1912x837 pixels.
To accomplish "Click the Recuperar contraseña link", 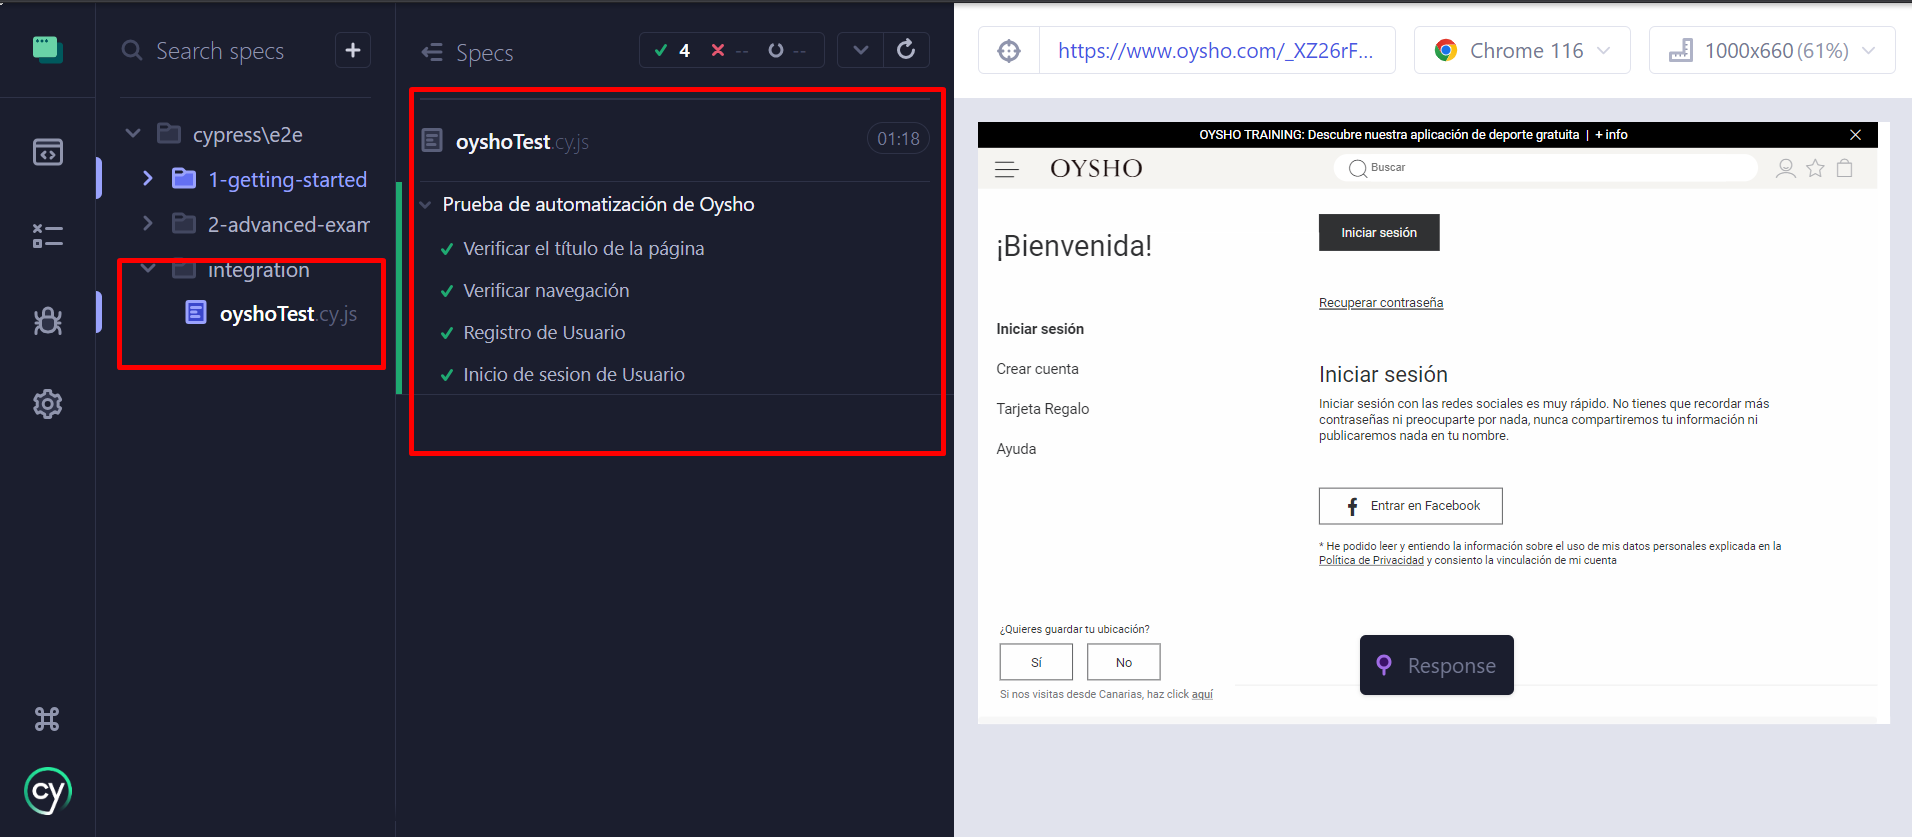I will tap(1381, 303).
